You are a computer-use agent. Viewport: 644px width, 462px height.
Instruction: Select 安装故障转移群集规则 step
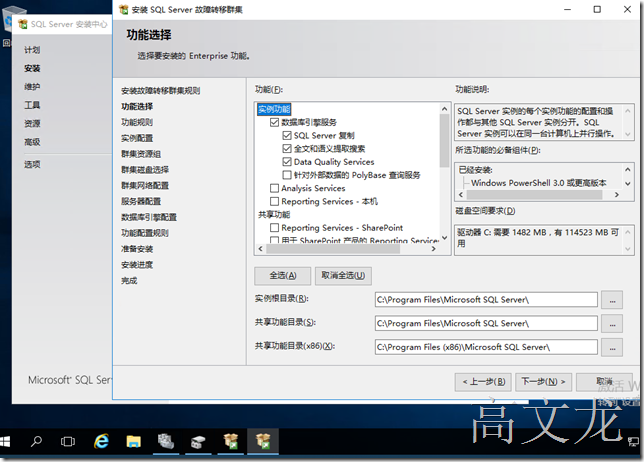coord(161,91)
